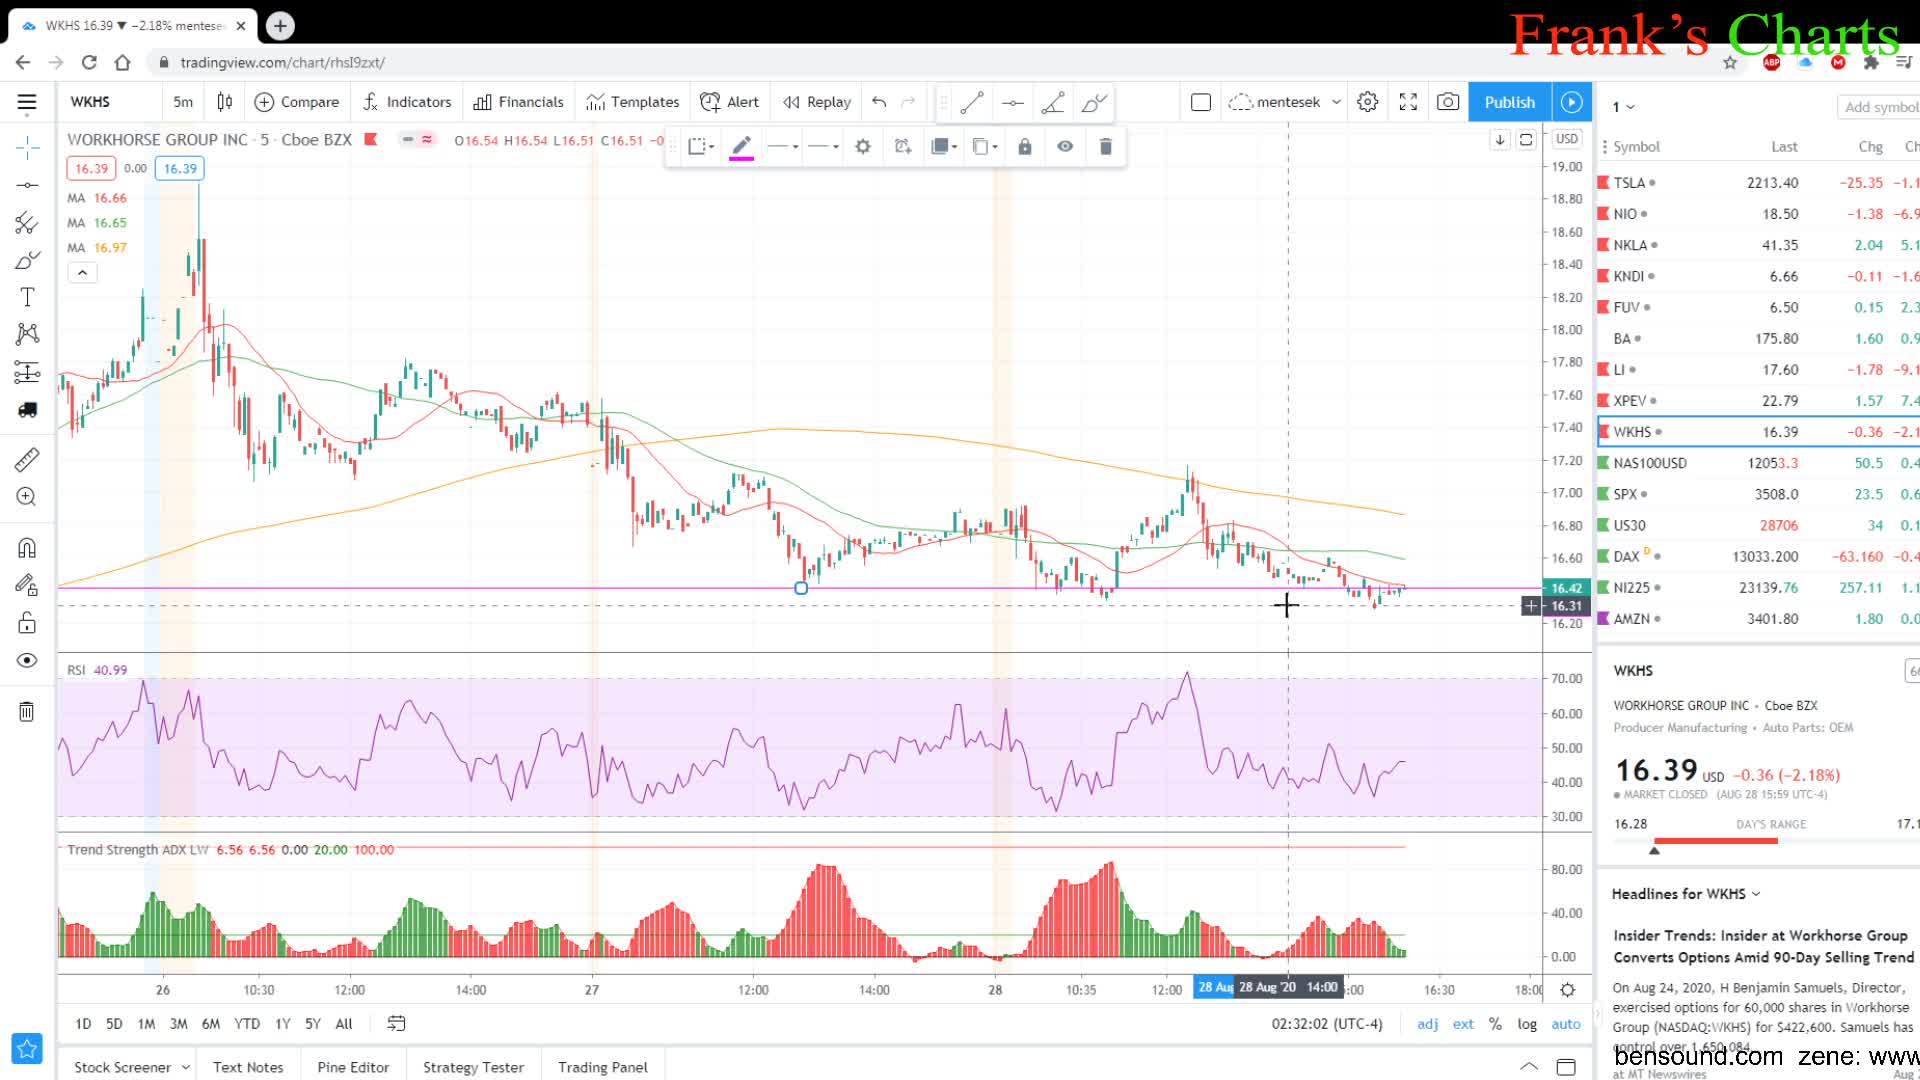1920x1080 pixels.
Task: Click the Compare button
Action: coord(297,102)
